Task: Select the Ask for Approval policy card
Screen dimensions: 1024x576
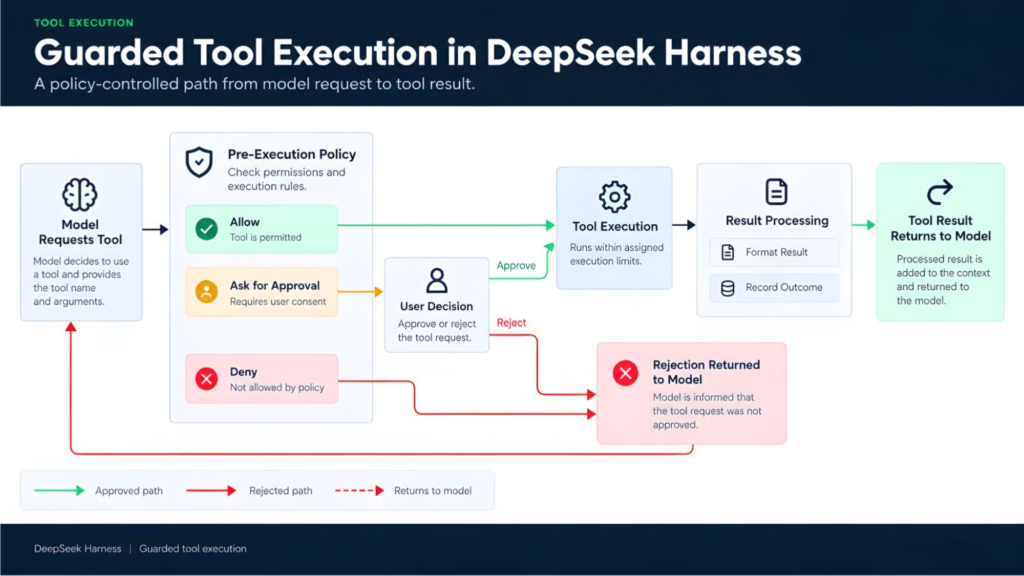Action: coord(261,292)
